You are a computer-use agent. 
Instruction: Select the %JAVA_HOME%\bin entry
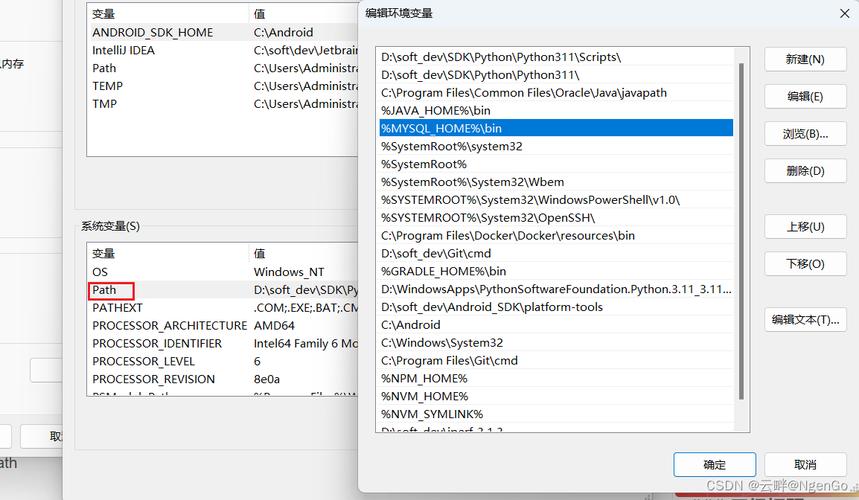coord(556,110)
